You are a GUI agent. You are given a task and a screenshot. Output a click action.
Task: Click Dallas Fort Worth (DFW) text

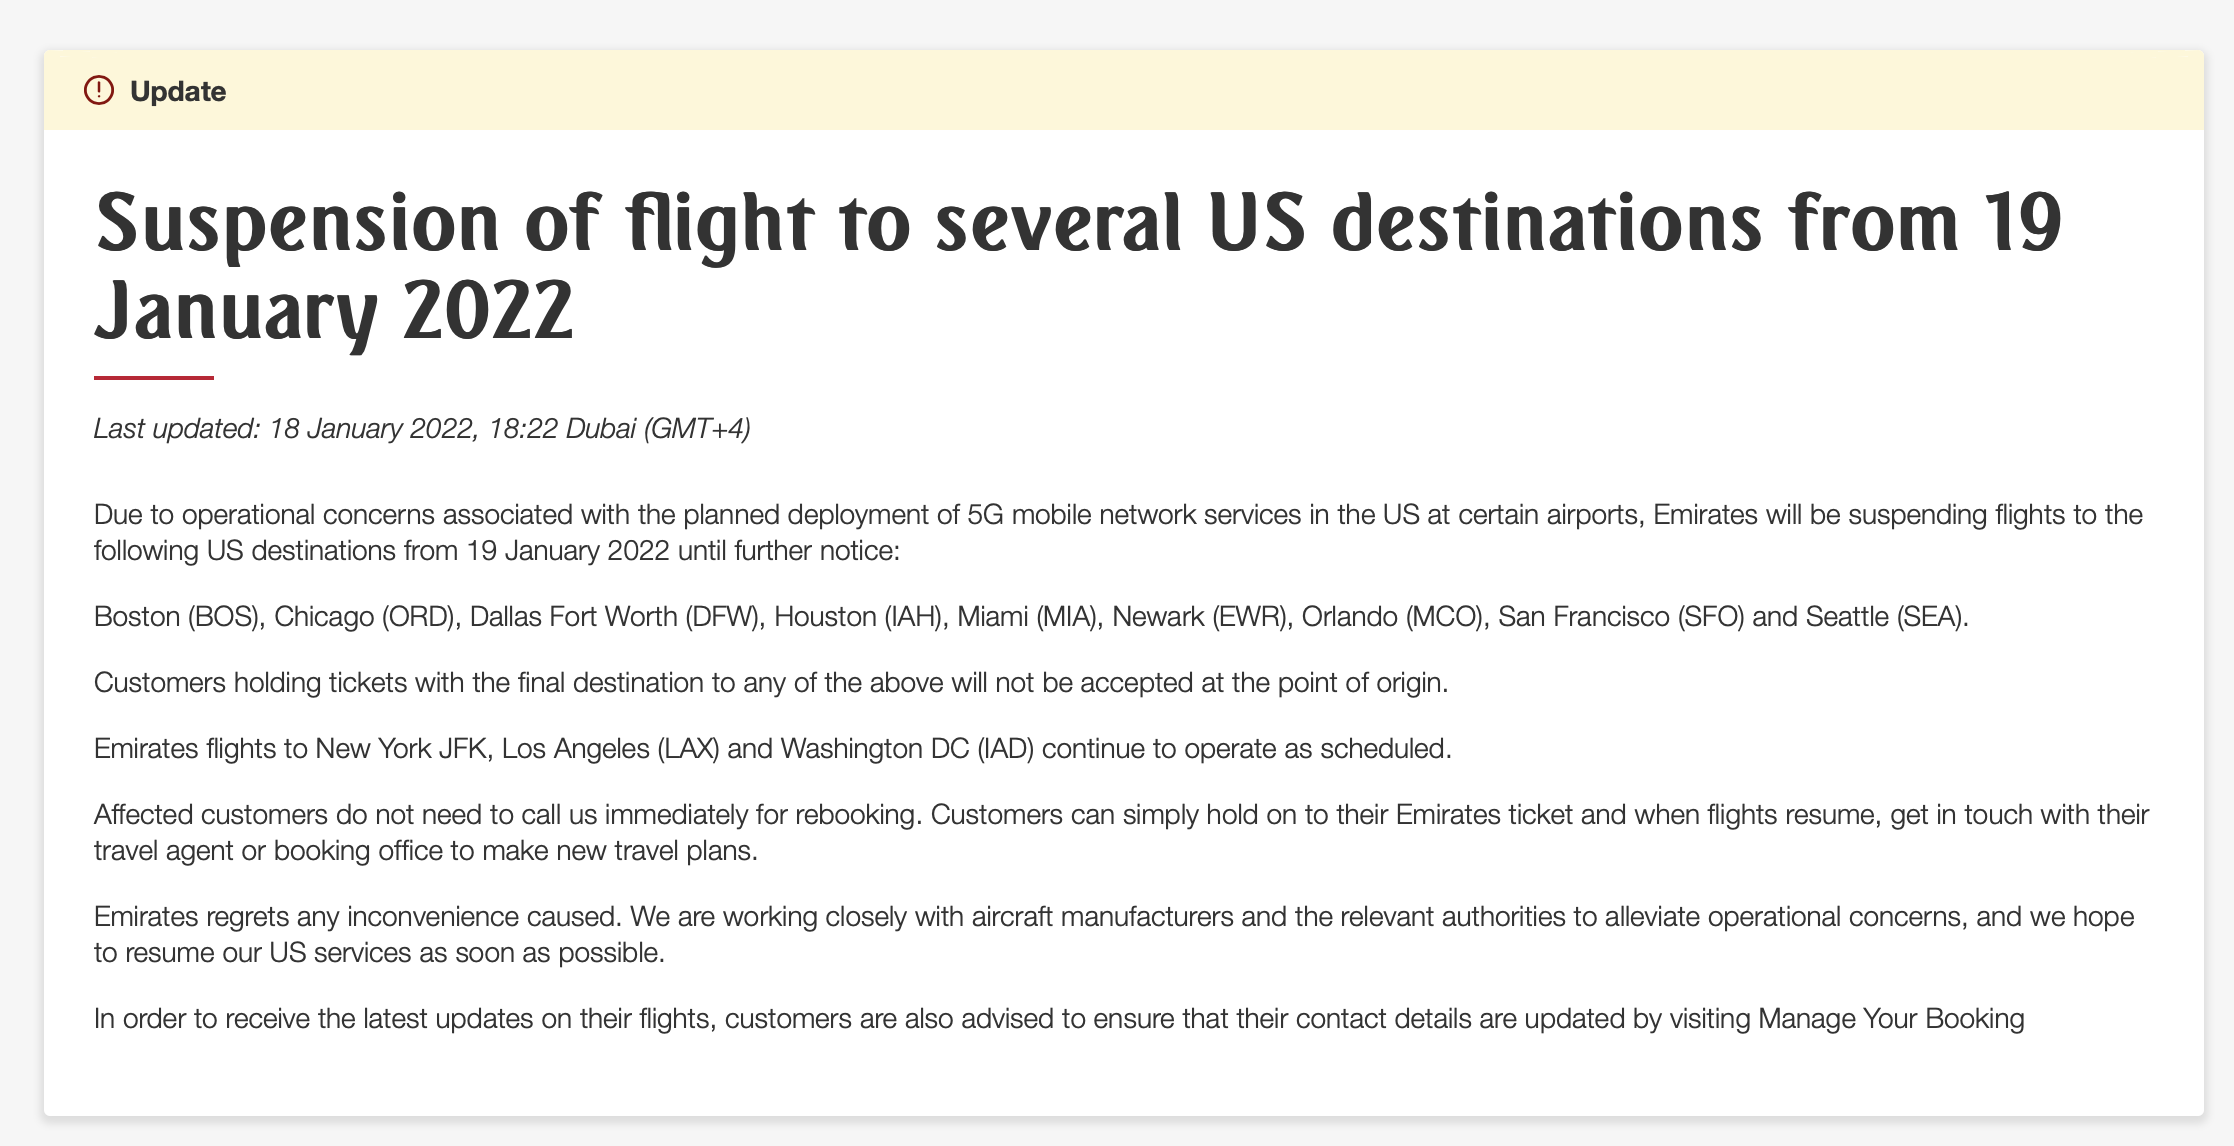click(614, 617)
